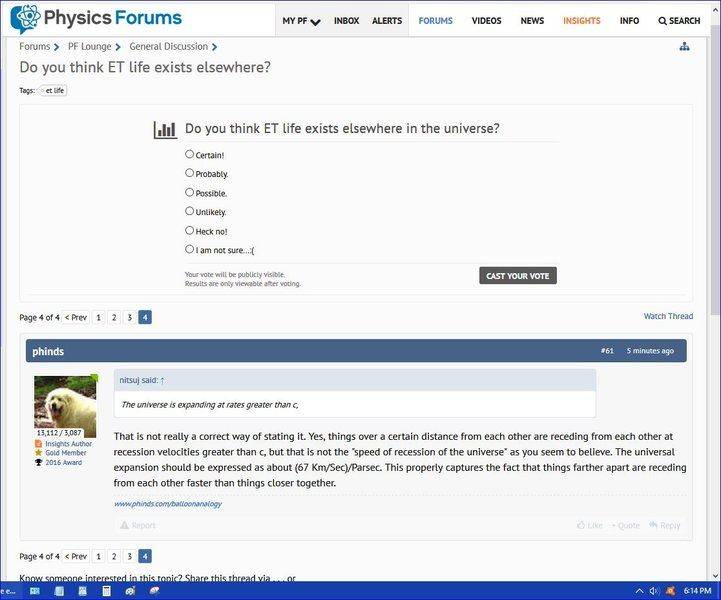
Task: Expand the chevron after PF Lounge breadcrumb
Action: tap(118, 47)
